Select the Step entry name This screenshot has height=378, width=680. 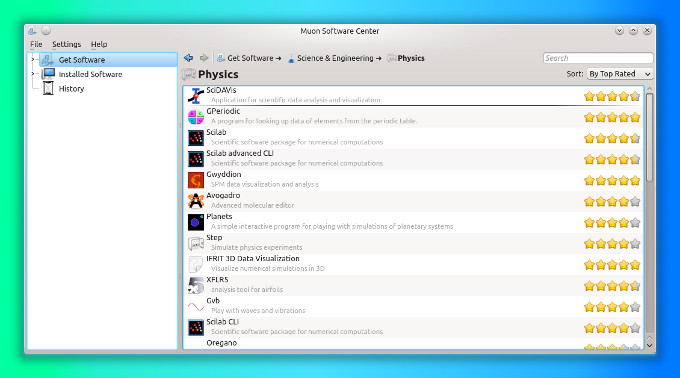click(x=214, y=238)
